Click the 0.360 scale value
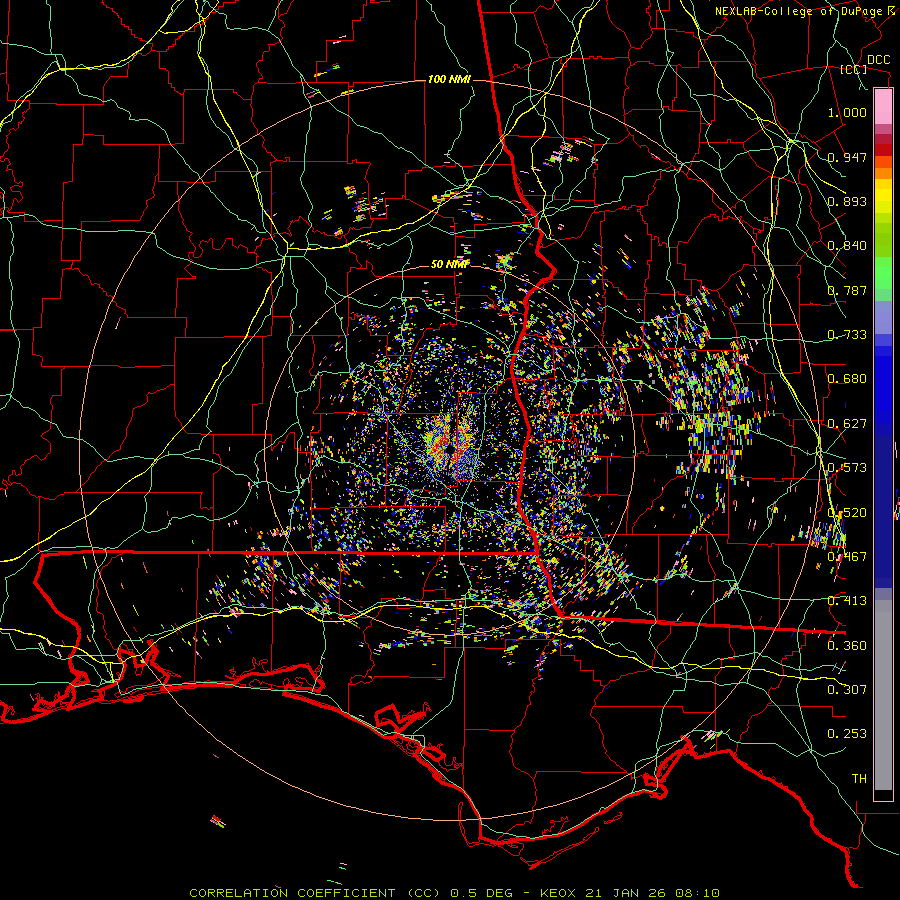Viewport: 900px width, 900px height. [847, 646]
